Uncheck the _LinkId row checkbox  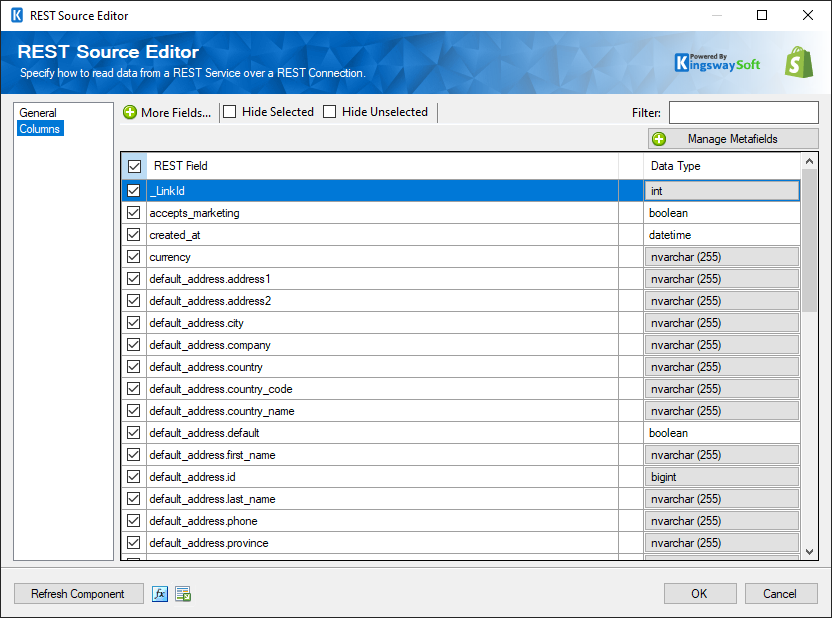pyautogui.click(x=134, y=190)
